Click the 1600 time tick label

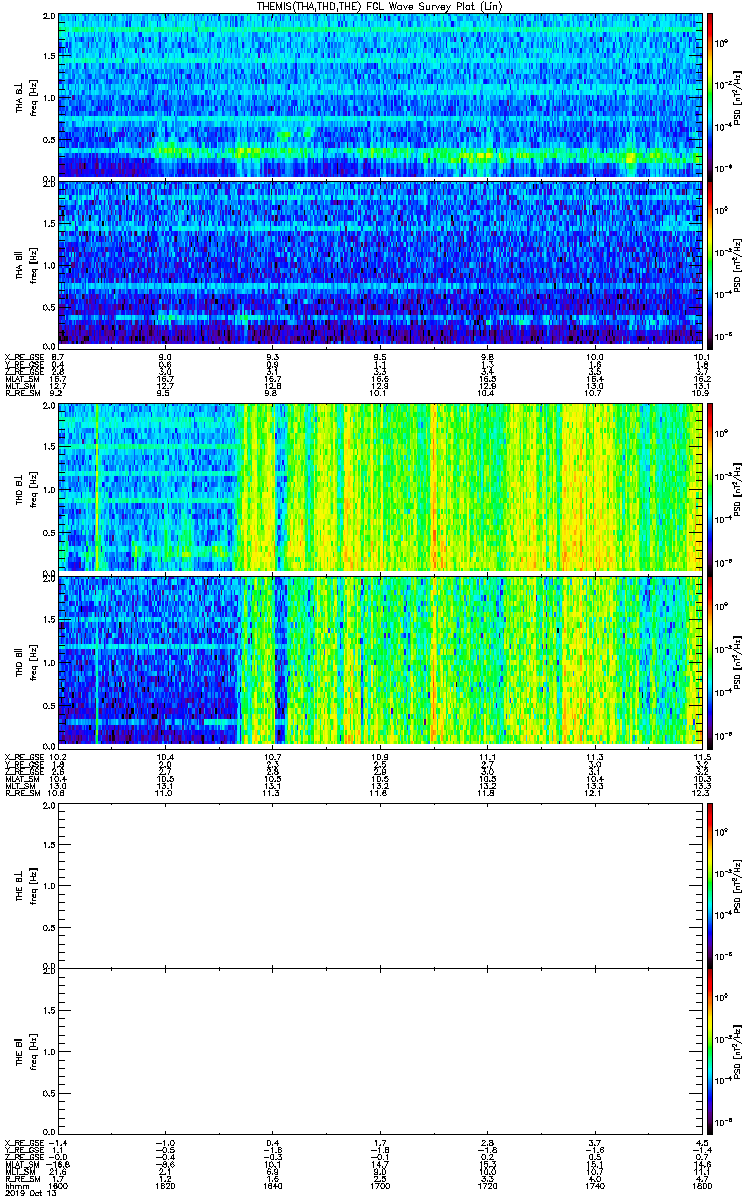click(x=59, y=1185)
